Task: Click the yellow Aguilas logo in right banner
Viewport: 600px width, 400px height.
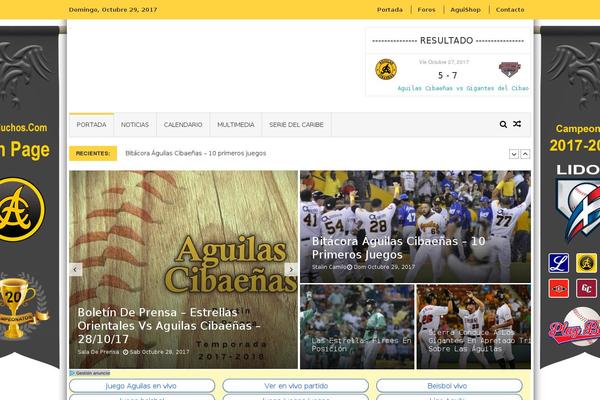Action: pyautogui.click(x=586, y=263)
